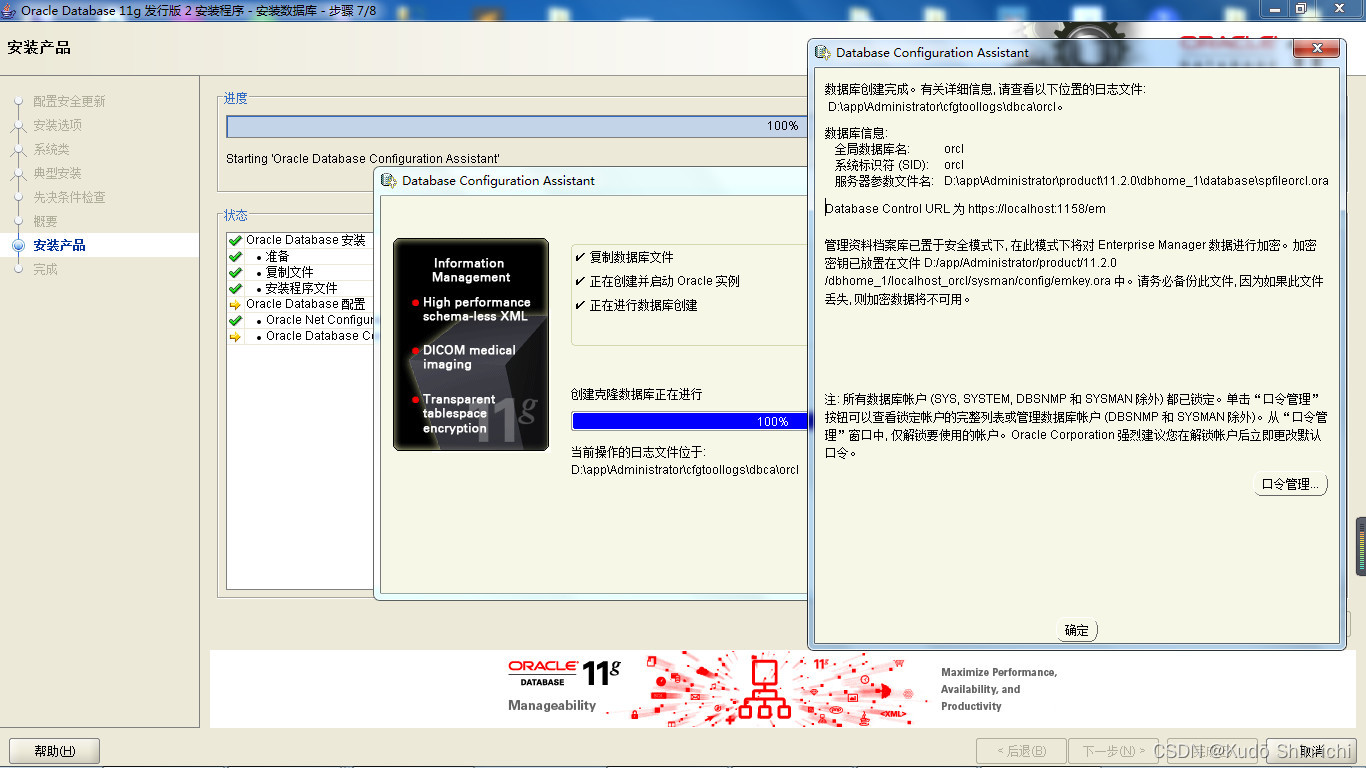Click the 全局数据库名 orcl value
The height and width of the screenshot is (768, 1366).
point(954,149)
